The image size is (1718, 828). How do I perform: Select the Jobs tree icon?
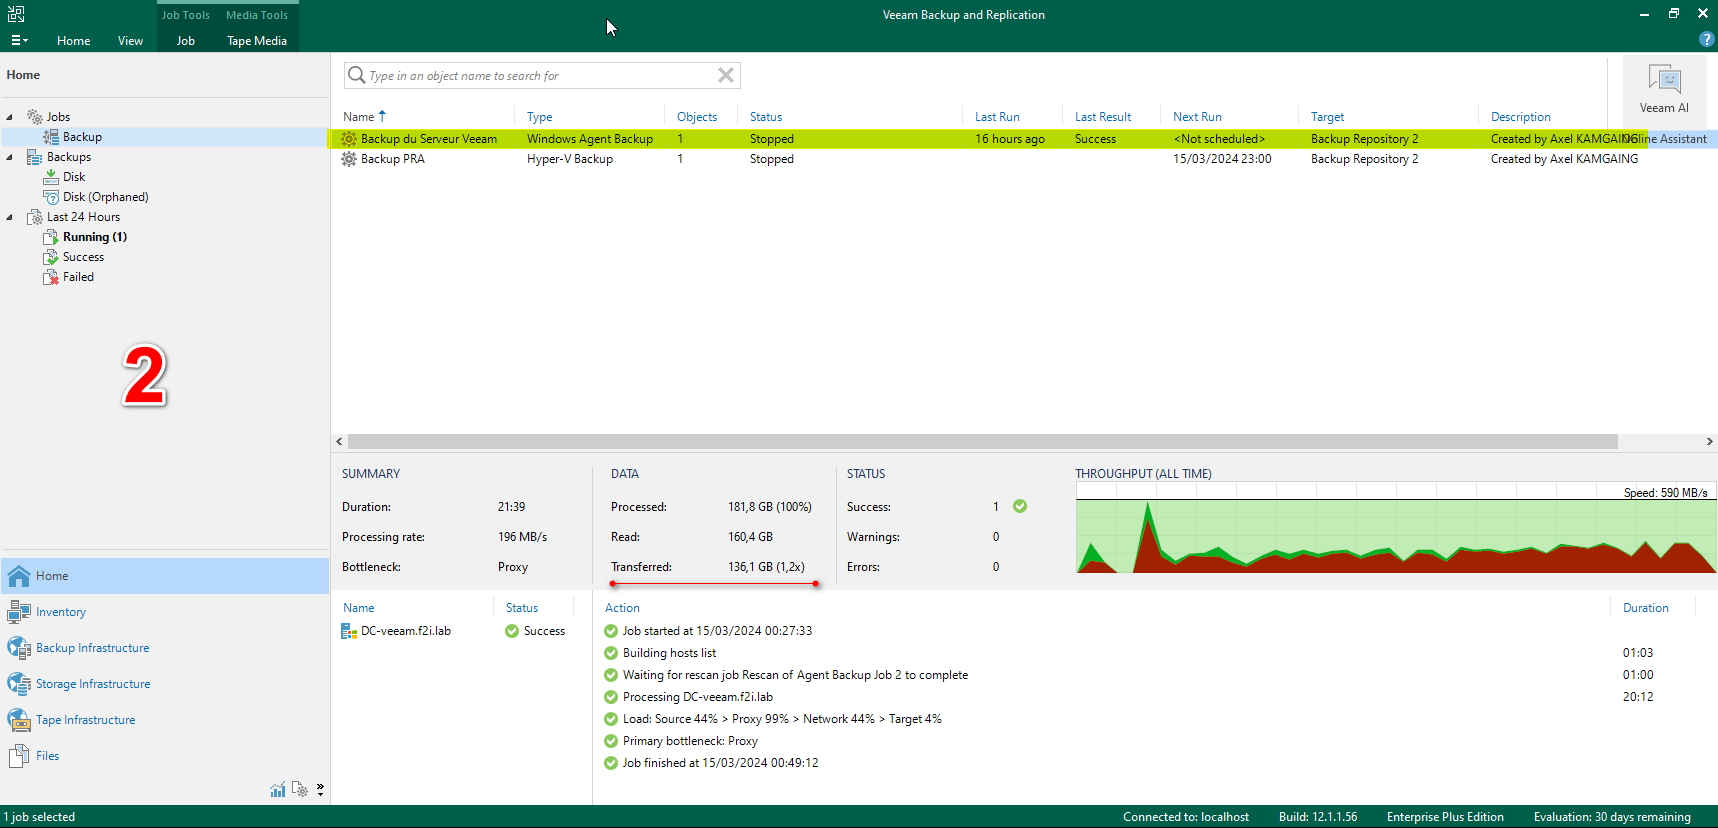point(35,117)
